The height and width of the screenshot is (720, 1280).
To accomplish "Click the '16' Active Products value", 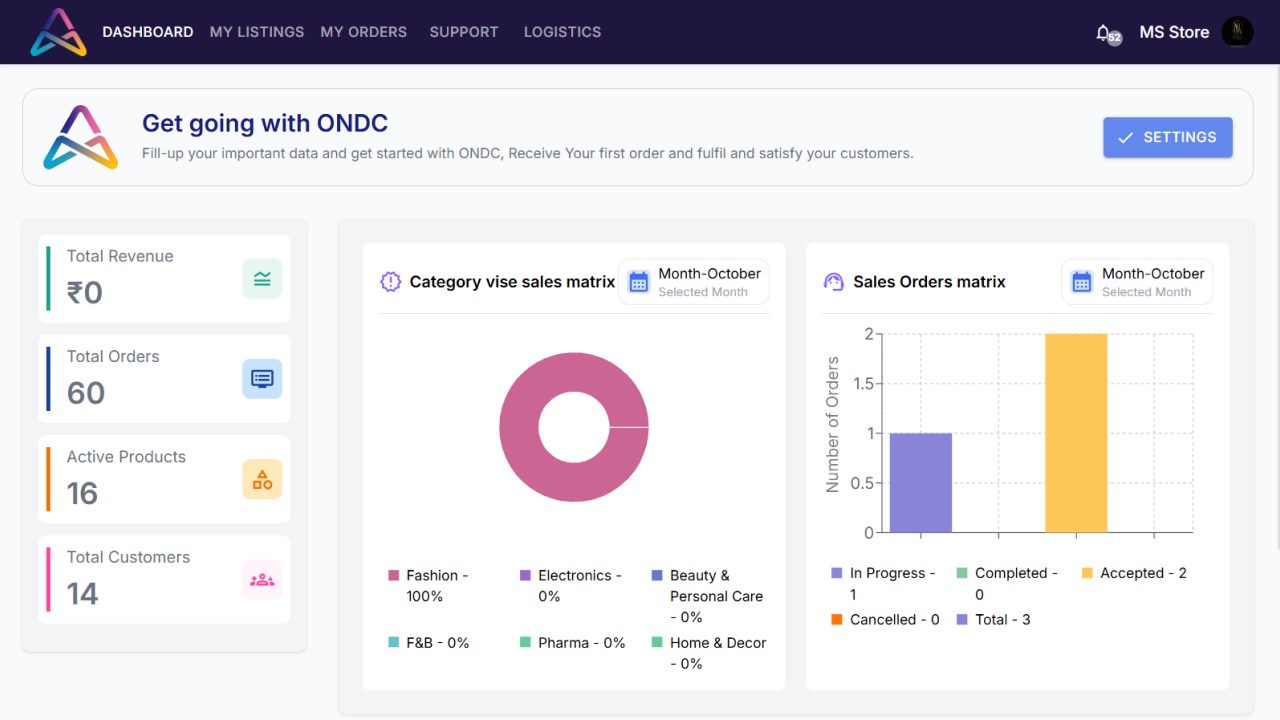I will click(x=82, y=493).
